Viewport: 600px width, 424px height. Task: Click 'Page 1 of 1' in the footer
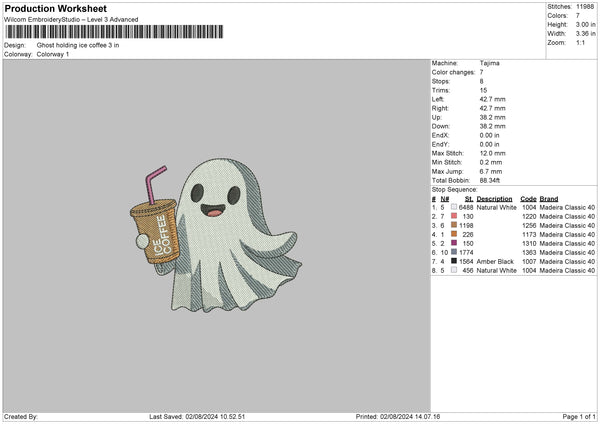579,417
